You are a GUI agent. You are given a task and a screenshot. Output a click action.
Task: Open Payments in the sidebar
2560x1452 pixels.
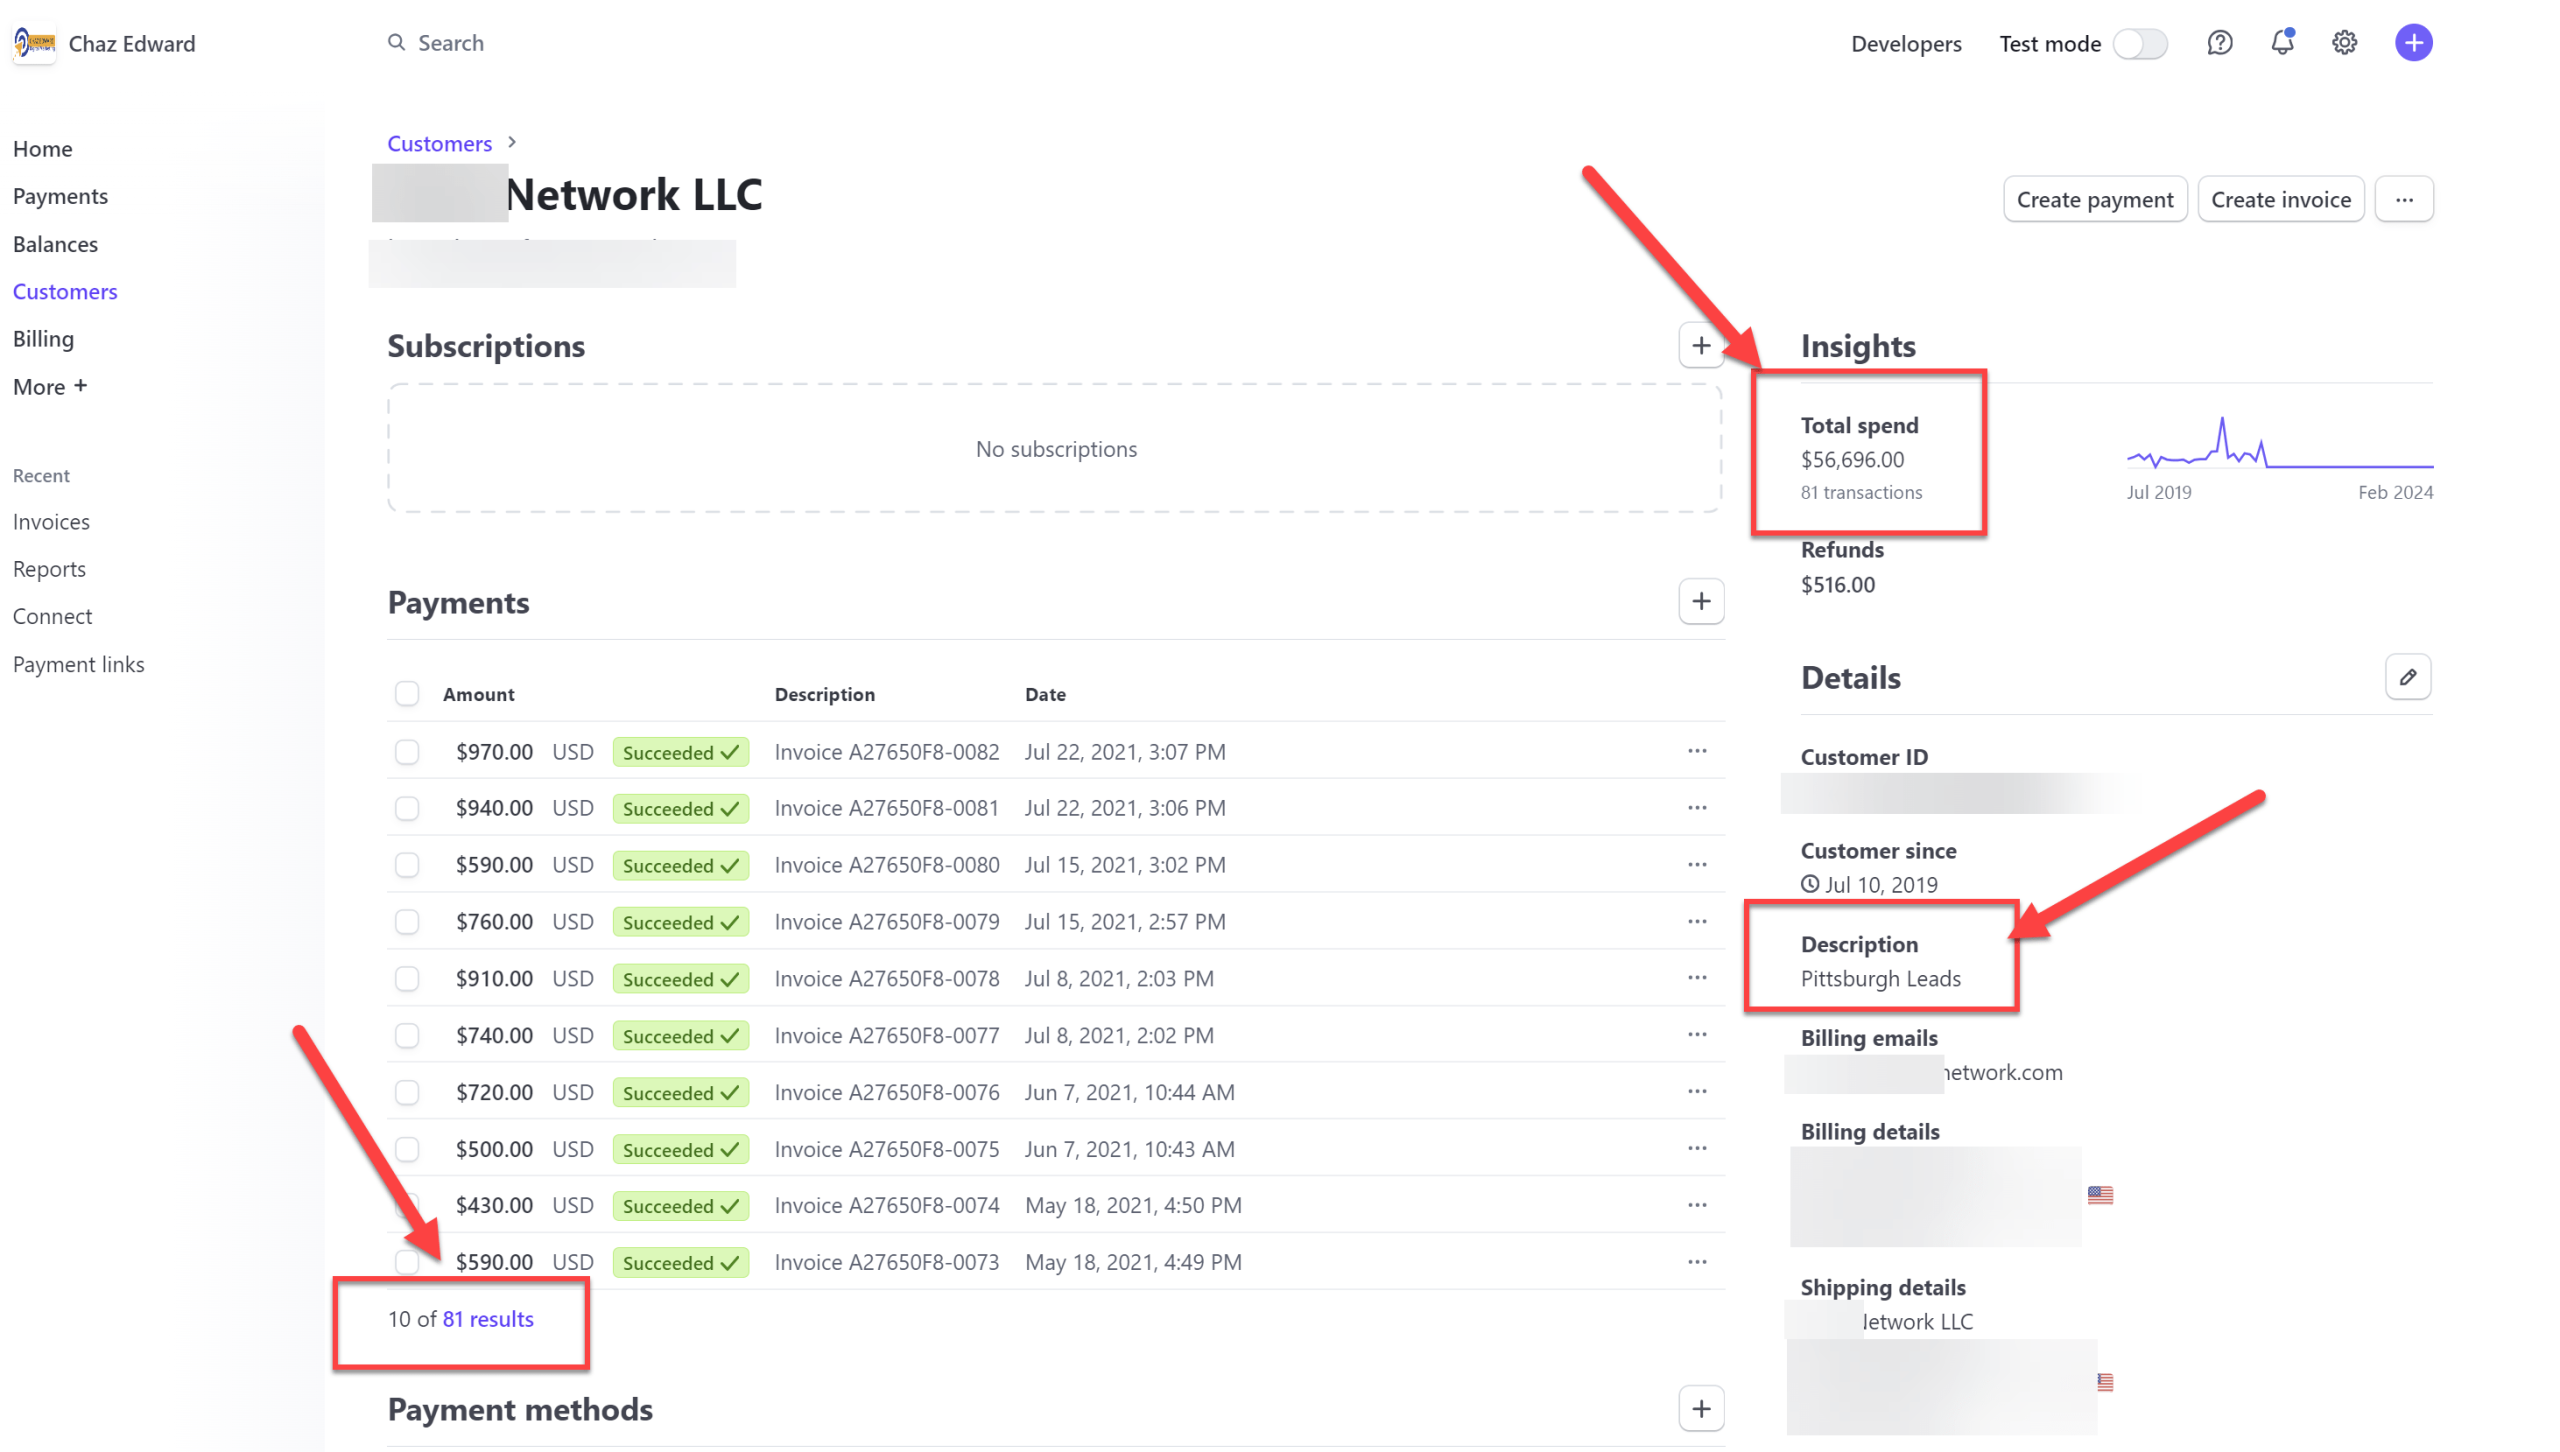coord(60,196)
